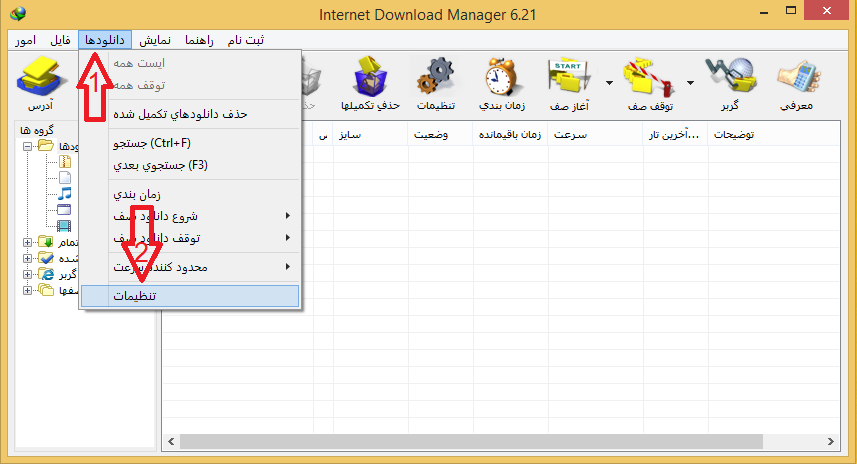857x464 pixels.
Task: Expand the Queues tree node
Action: click(27, 290)
